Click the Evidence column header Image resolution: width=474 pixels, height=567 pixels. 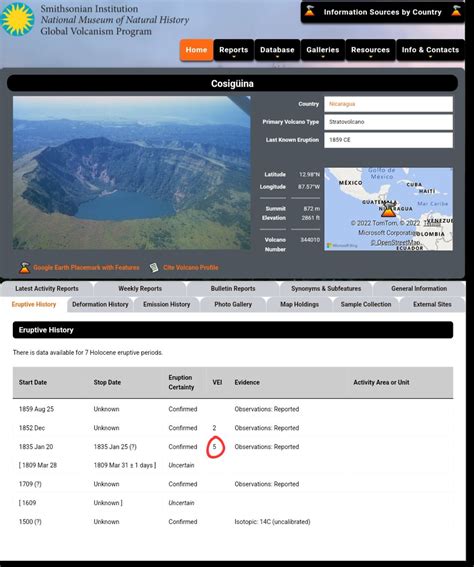click(x=247, y=382)
